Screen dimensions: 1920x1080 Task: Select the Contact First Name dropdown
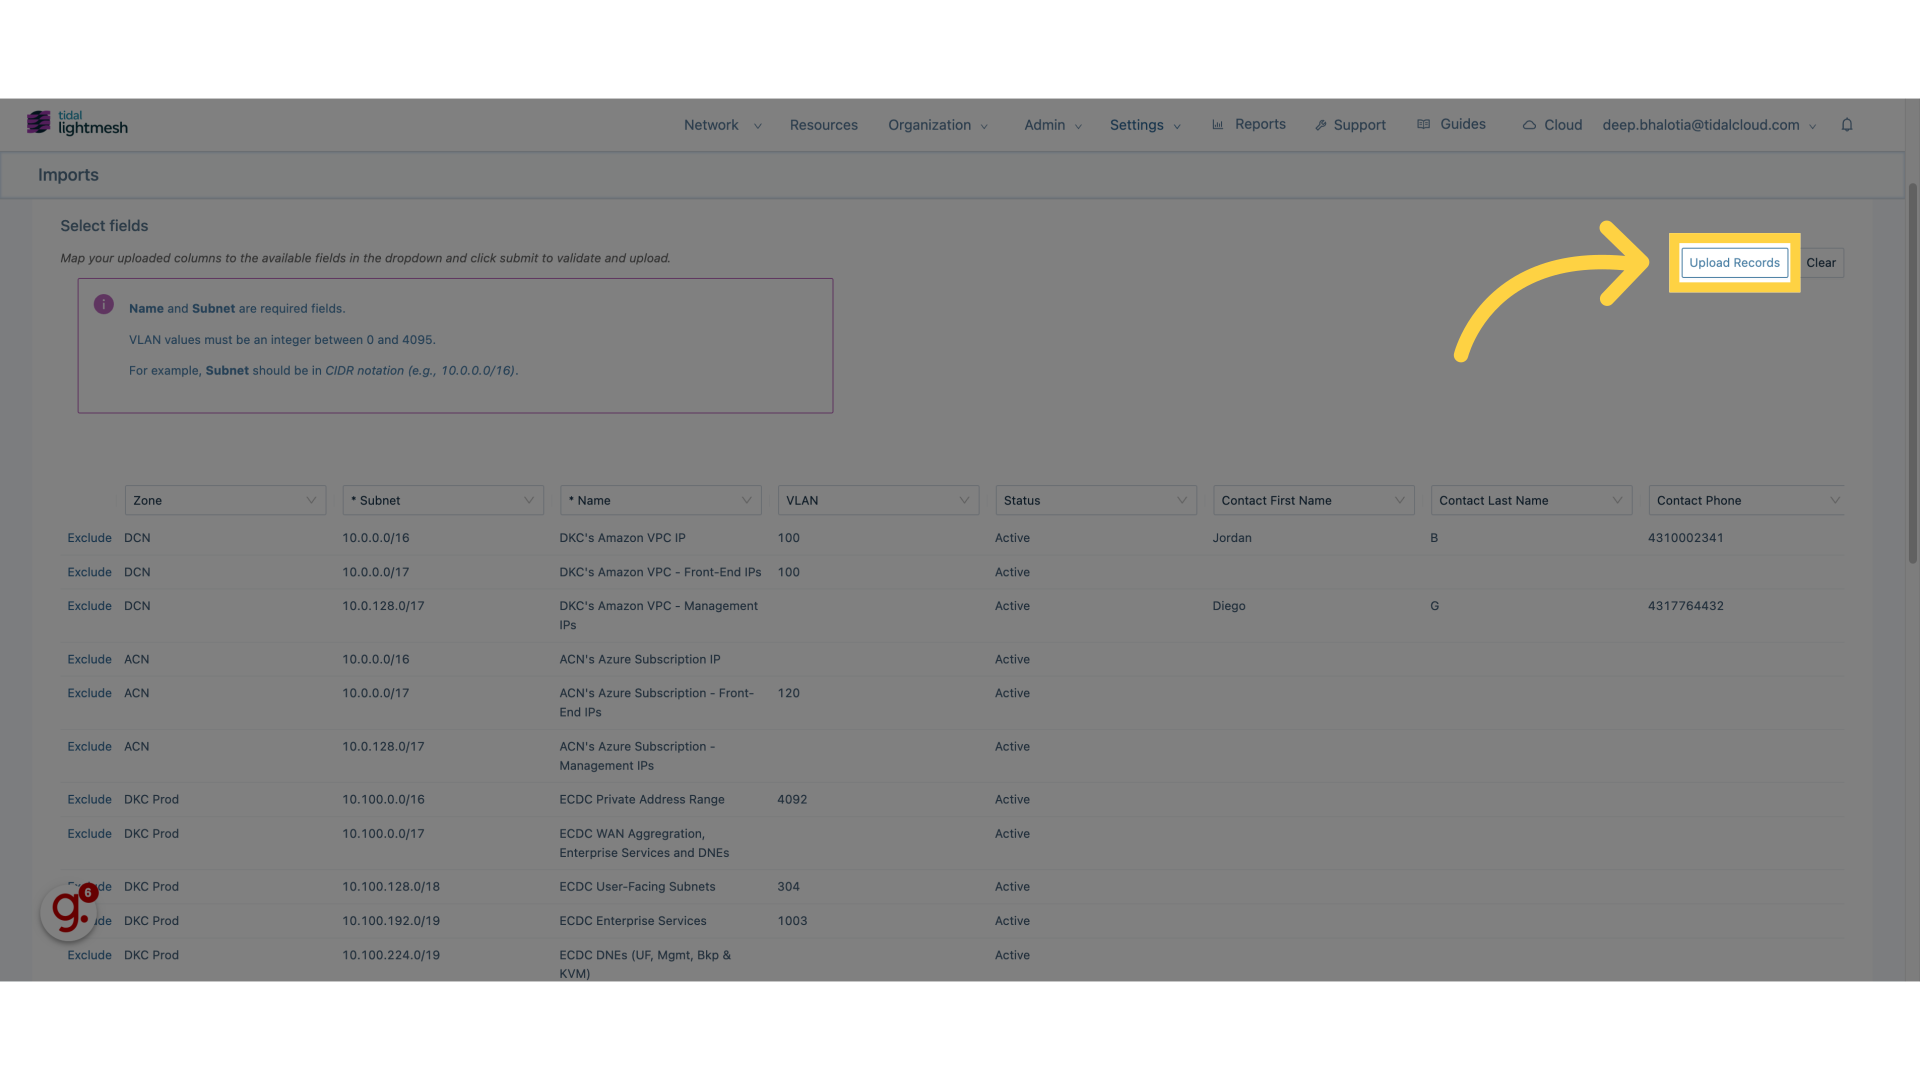click(x=1311, y=500)
